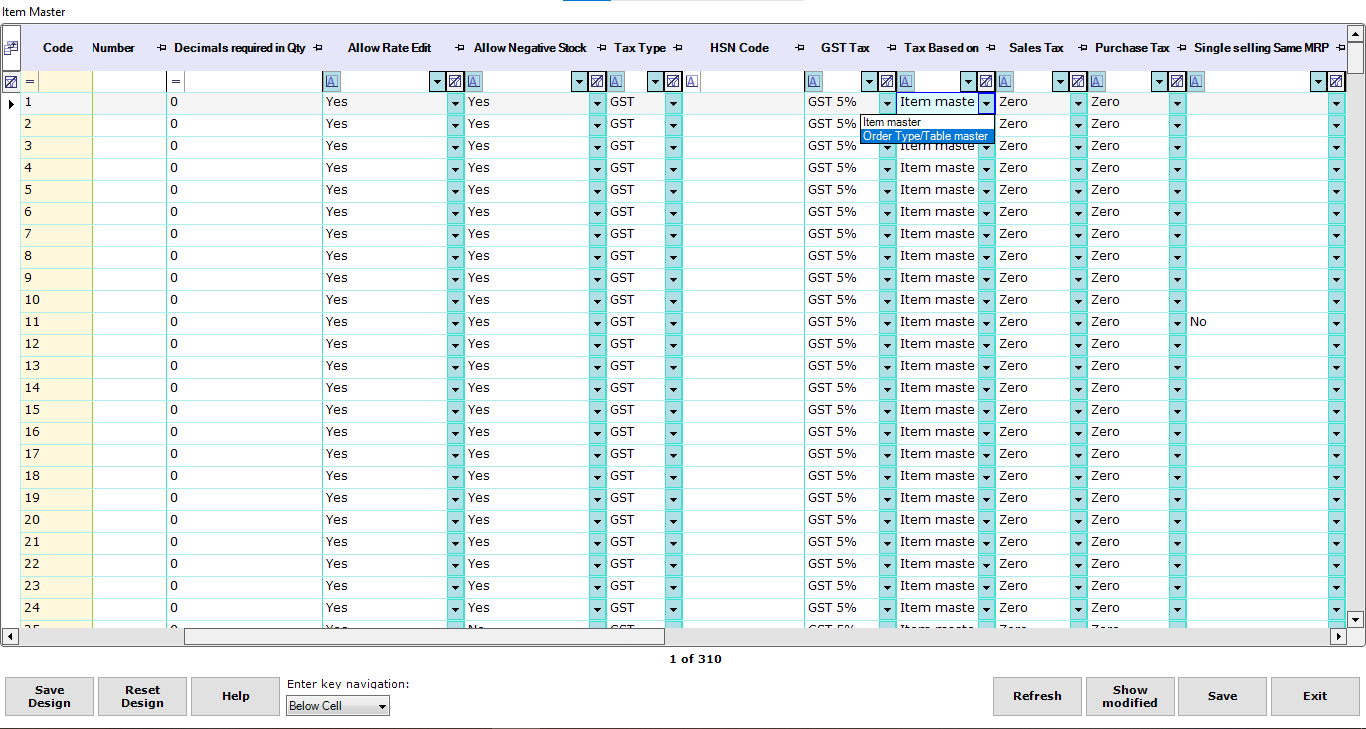Open Allow Rate Edit dropdown in row 1
1366x729 pixels.
click(x=455, y=102)
